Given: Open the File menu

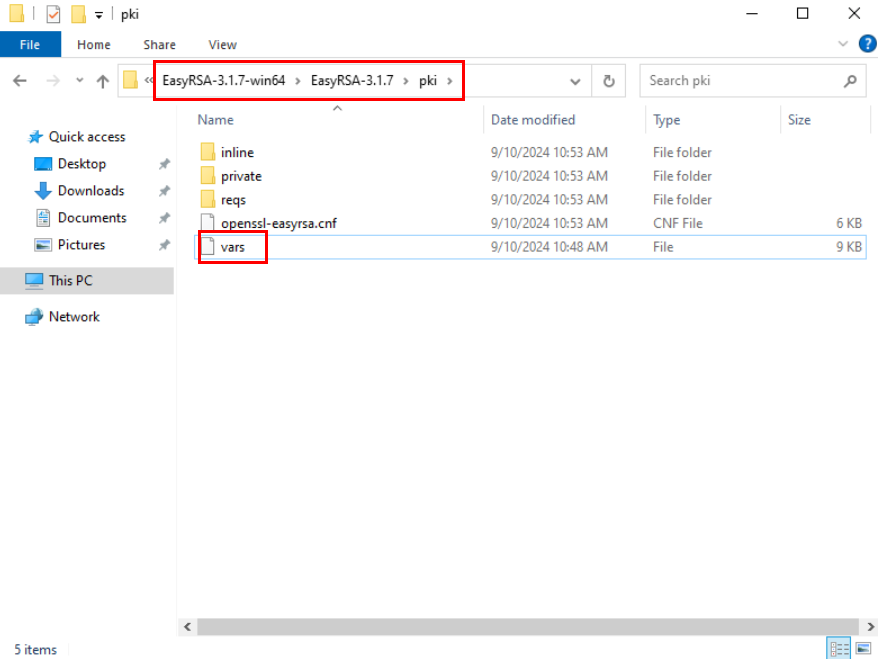Looking at the screenshot, I should point(30,44).
